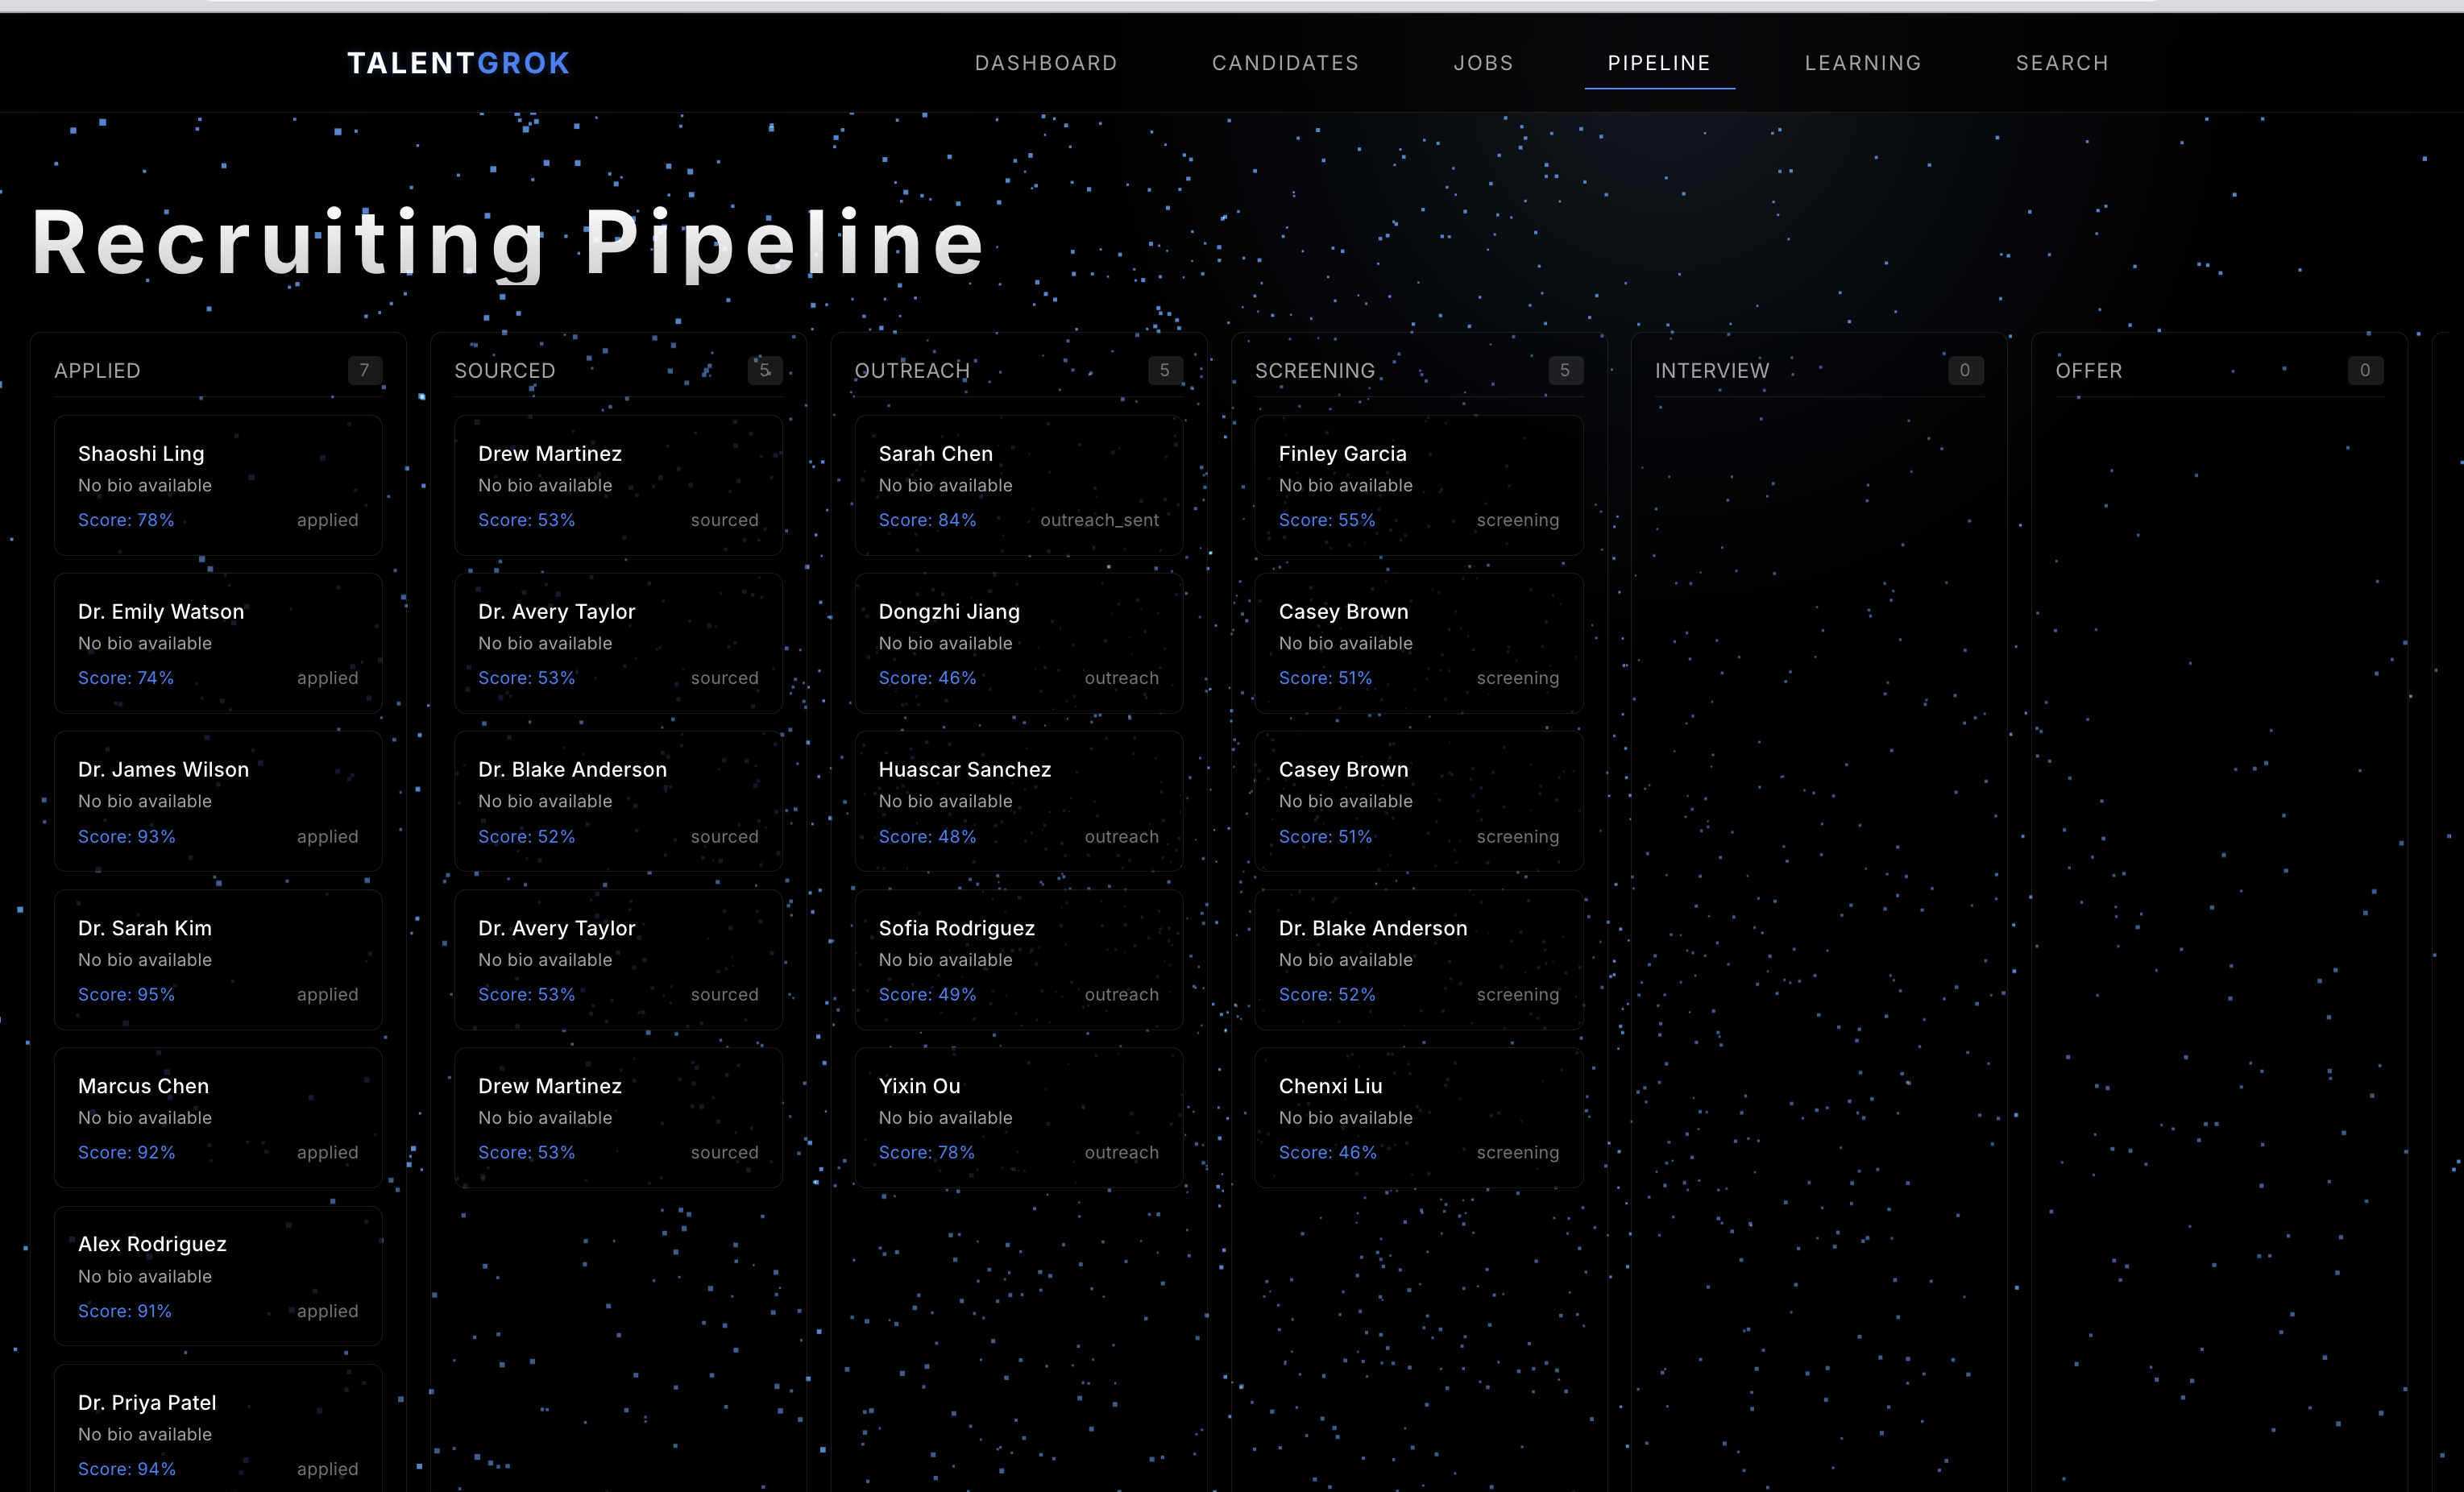The width and height of the screenshot is (2464, 1492).
Task: Open the Dashboard nav tab
Action: 1045,63
